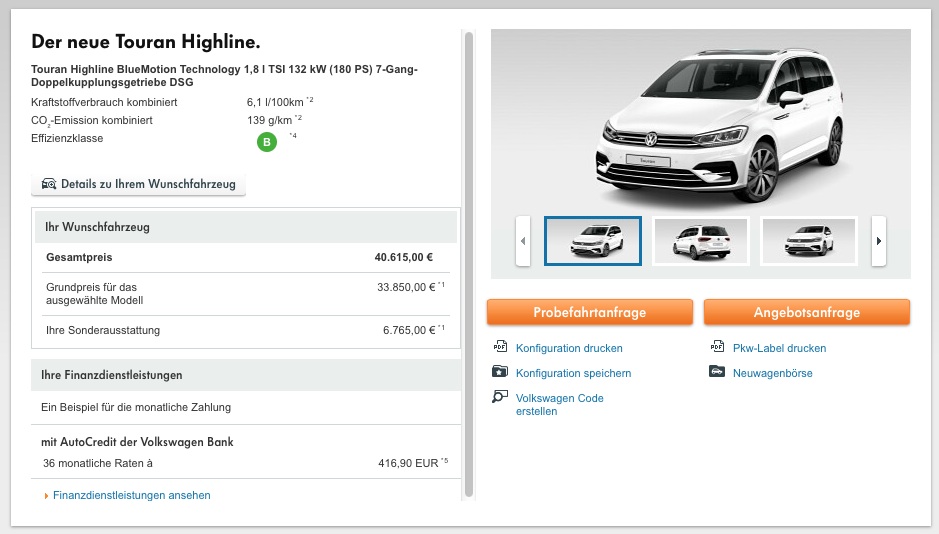Click the Kraftstoffverbrauch kombiniert label

[x=104, y=102]
